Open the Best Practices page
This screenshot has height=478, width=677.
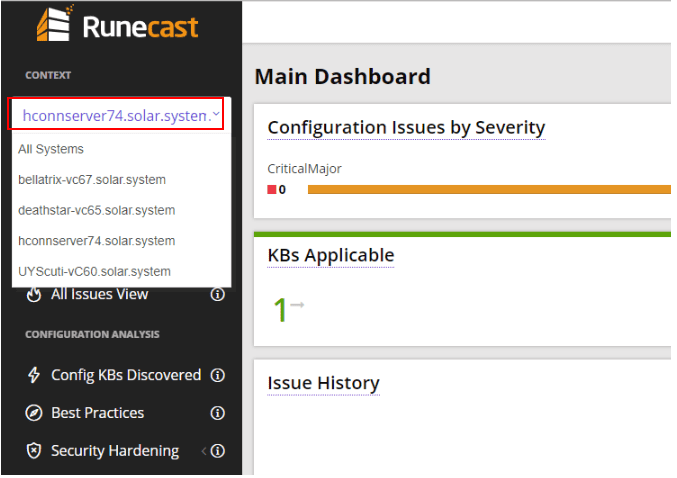97,413
